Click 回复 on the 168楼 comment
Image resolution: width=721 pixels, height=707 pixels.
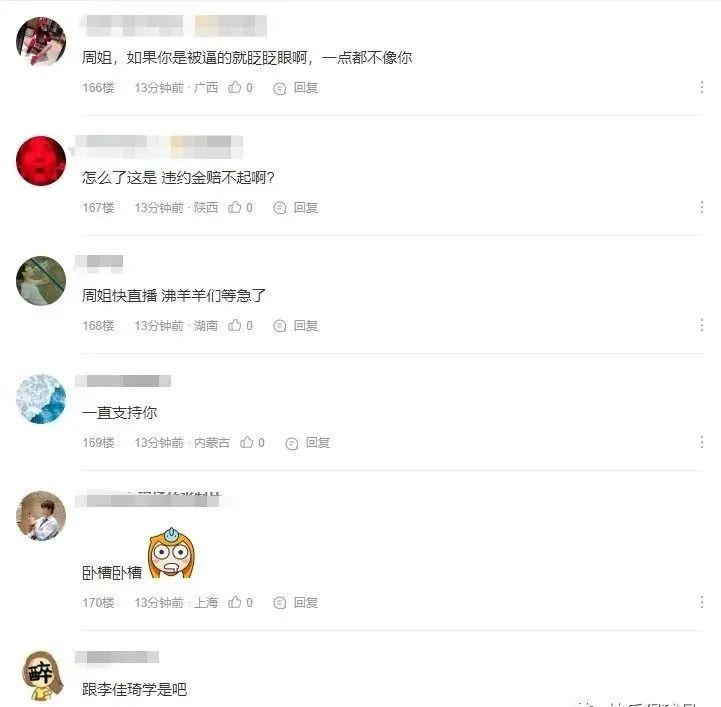pos(306,325)
